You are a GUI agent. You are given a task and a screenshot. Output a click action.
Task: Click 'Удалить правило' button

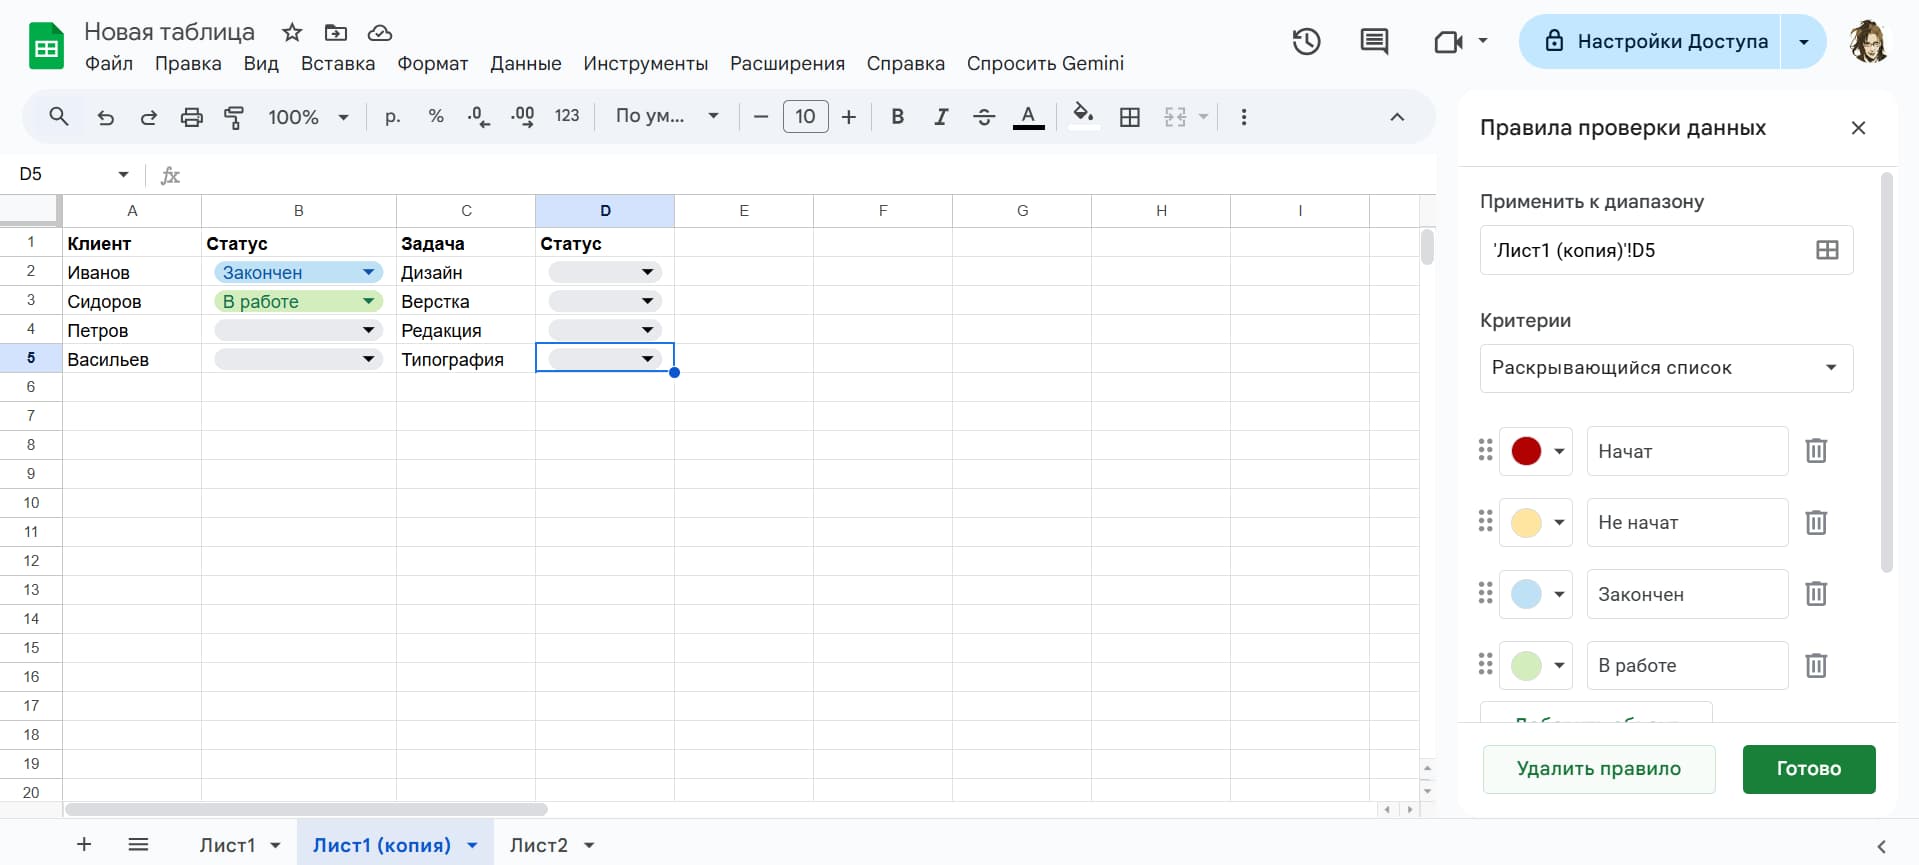1598,769
